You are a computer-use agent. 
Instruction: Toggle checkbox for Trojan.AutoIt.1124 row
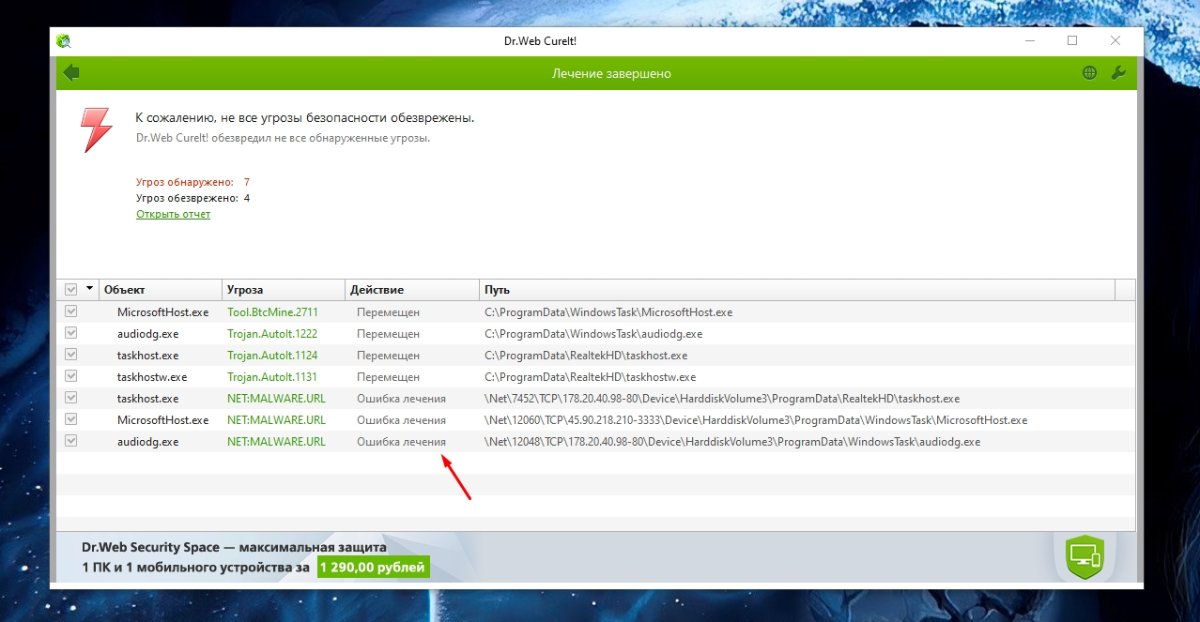click(71, 355)
